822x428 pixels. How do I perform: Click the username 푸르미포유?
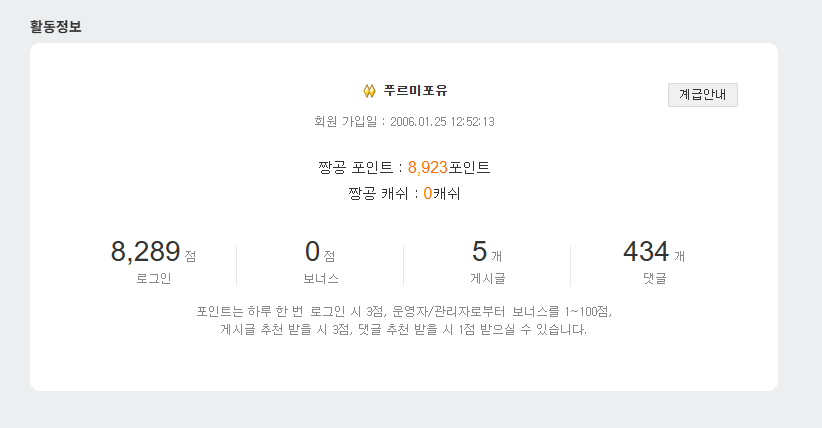coord(416,91)
